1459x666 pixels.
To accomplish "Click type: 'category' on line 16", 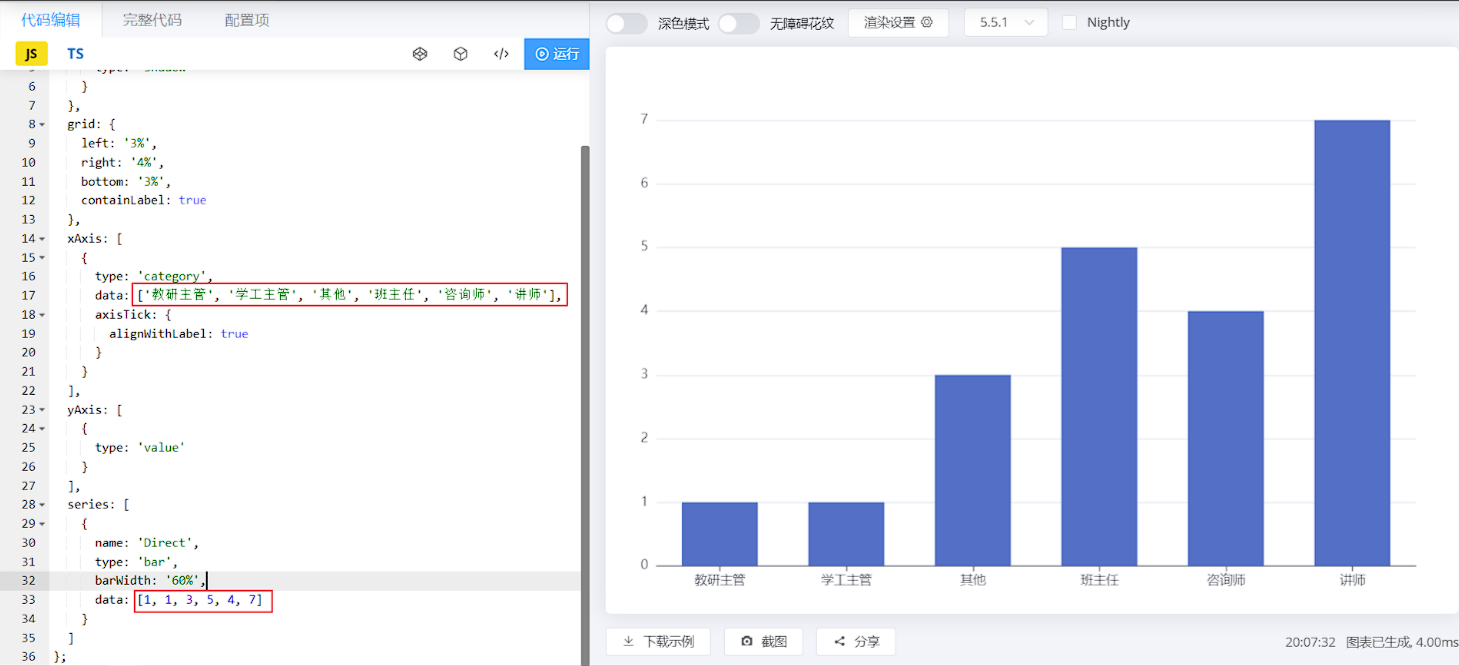I will click(x=154, y=276).
